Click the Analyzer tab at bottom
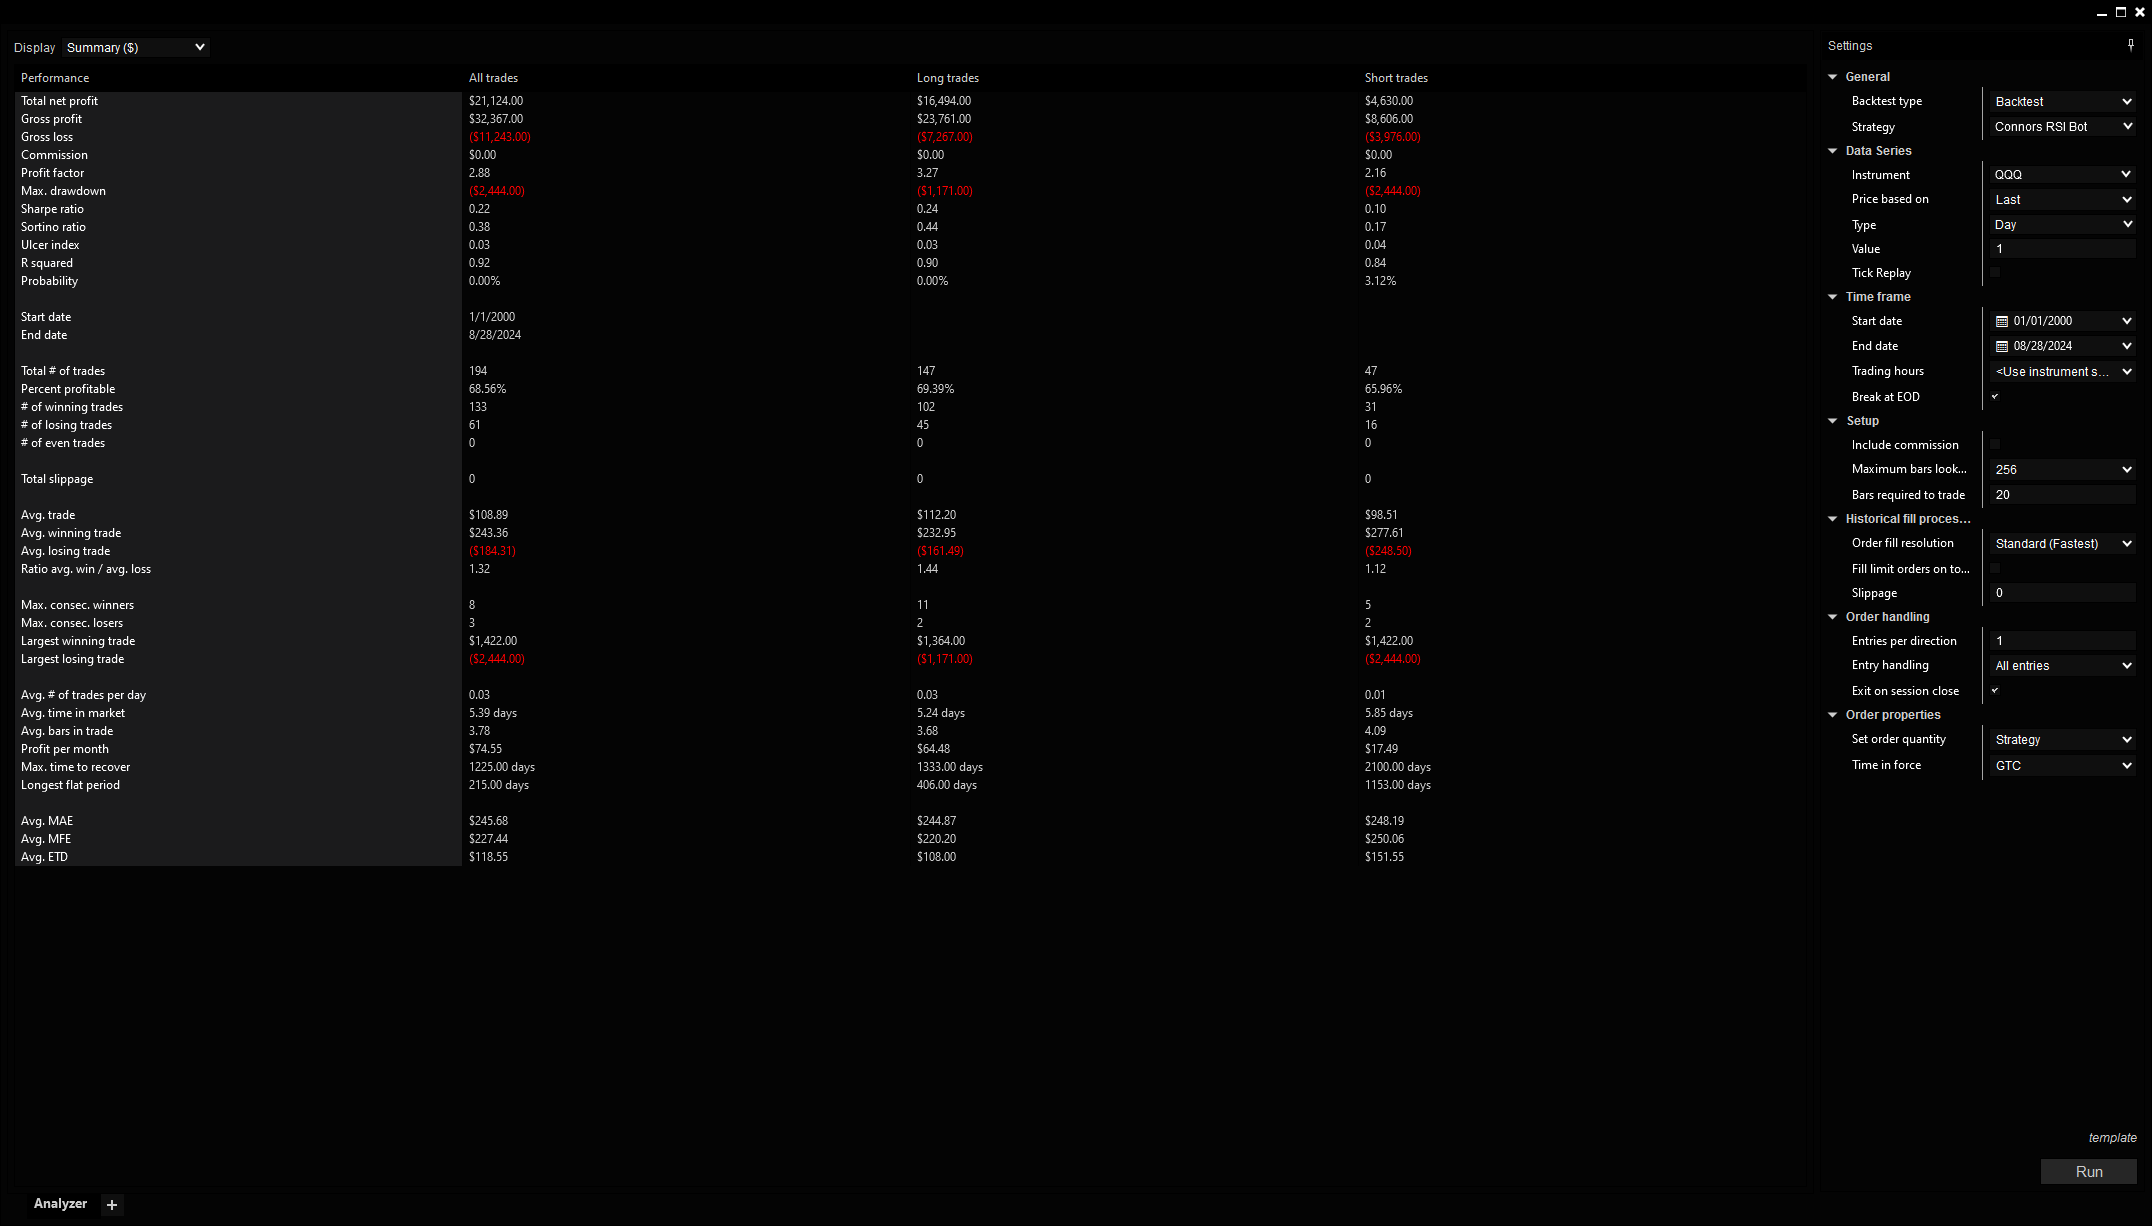 click(59, 1202)
